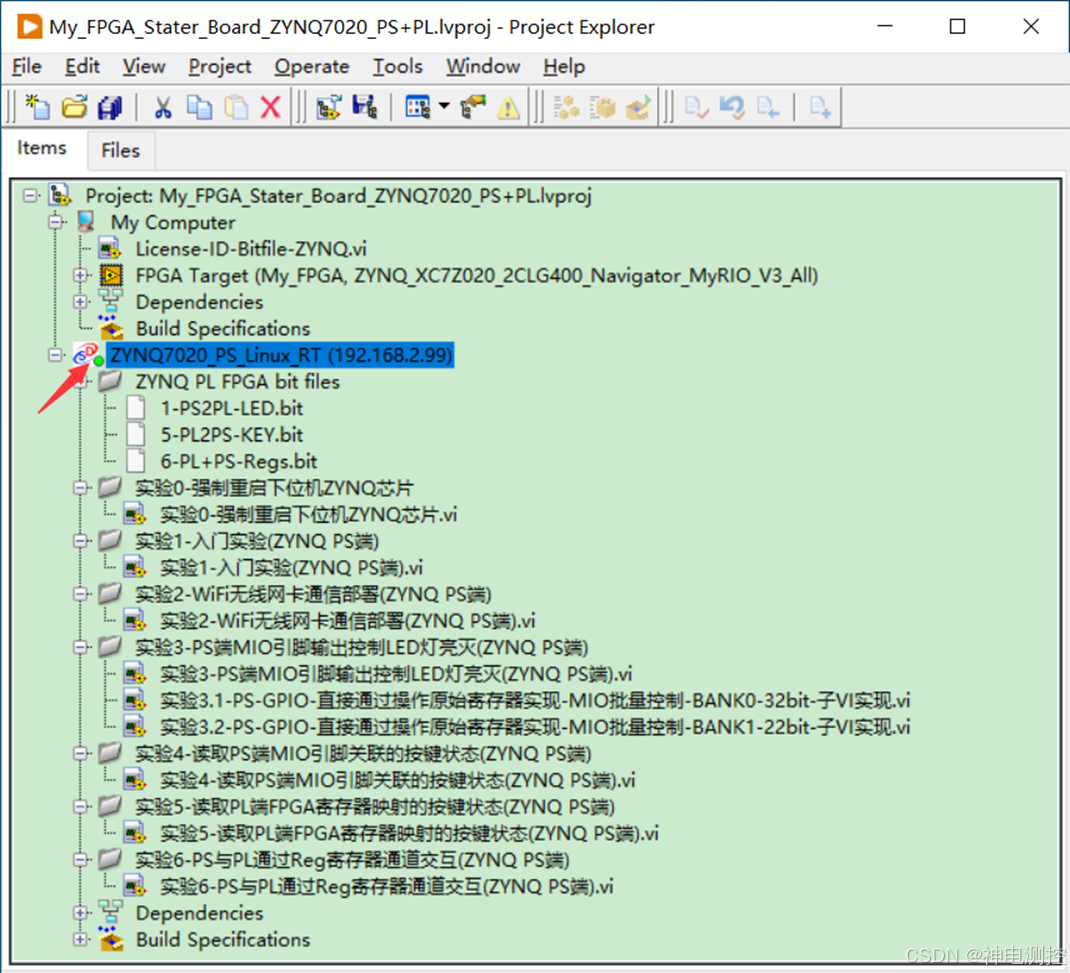Select 实验5-读取PL端FPGA寄存器映射的按键状态.vi
The width and height of the screenshot is (1070, 973).
click(x=409, y=833)
